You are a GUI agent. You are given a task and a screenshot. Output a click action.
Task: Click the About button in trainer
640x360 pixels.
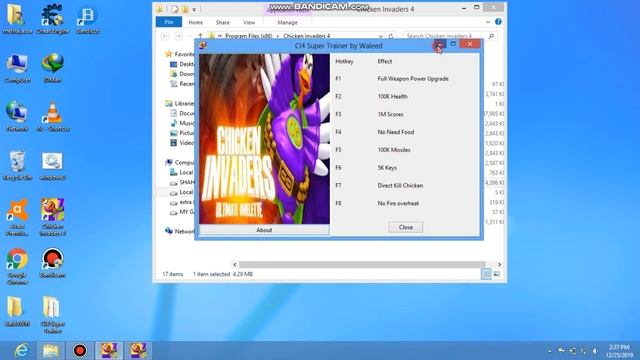click(x=264, y=230)
